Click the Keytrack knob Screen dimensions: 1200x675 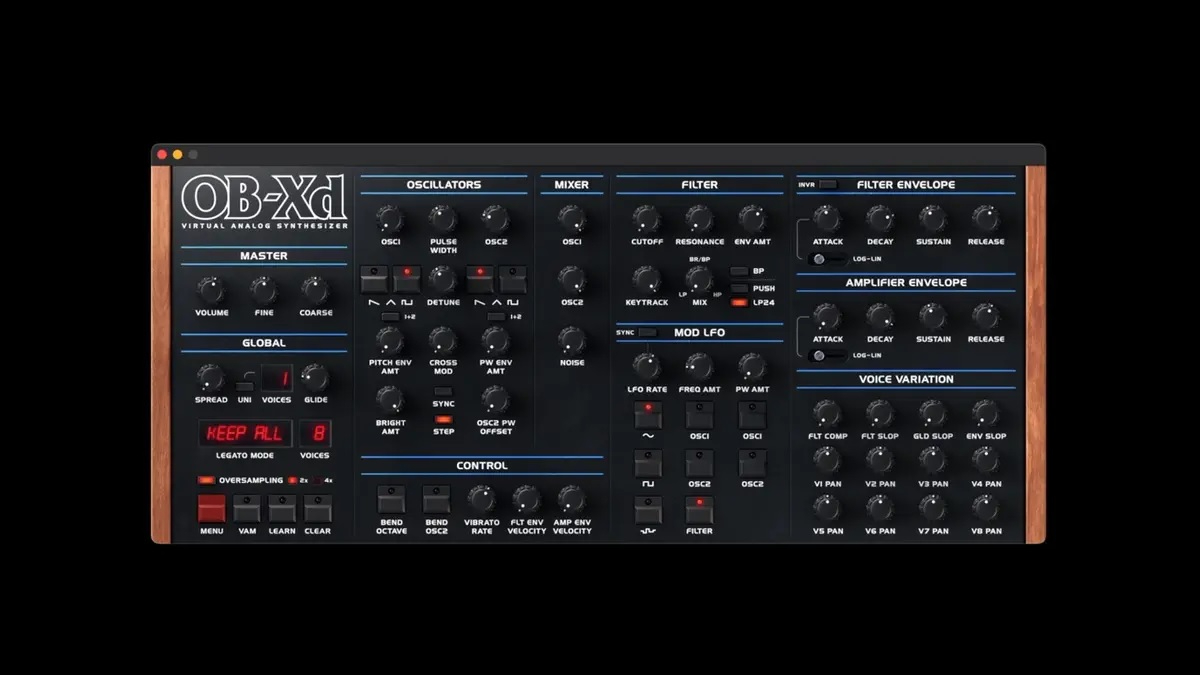(x=647, y=280)
